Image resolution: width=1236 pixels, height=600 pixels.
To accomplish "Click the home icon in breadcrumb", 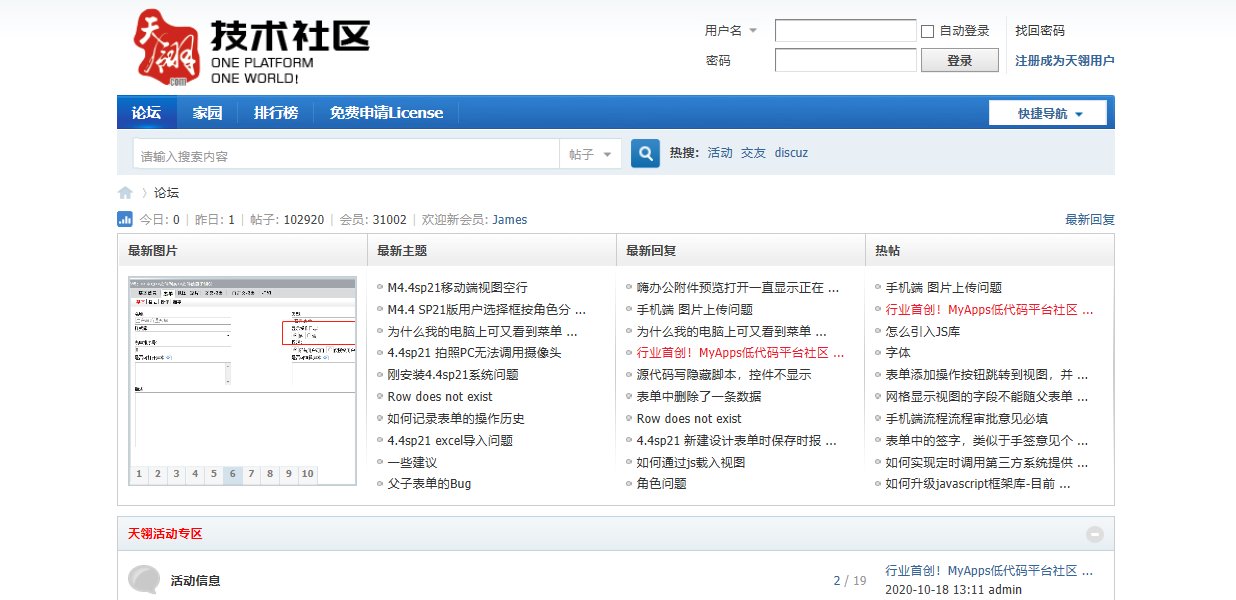I will [x=125, y=193].
